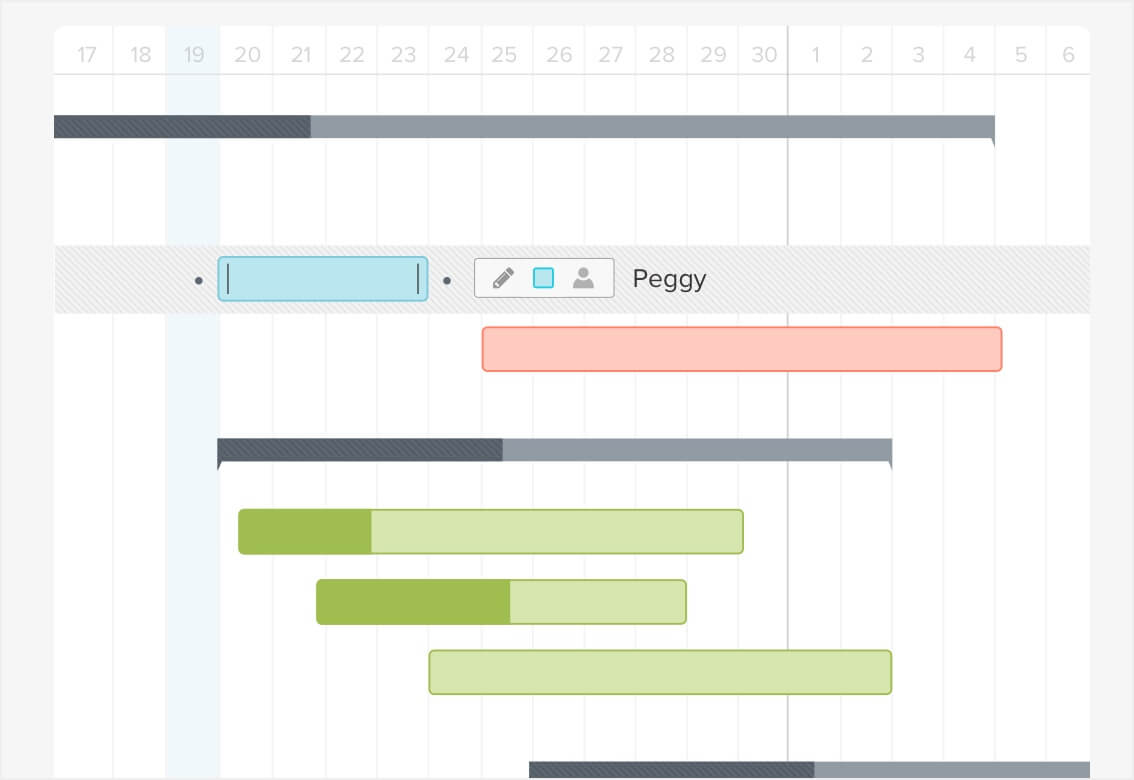Screen dimensions: 1134x780
Task: Click the assignee name Peggy
Action: coord(668,279)
